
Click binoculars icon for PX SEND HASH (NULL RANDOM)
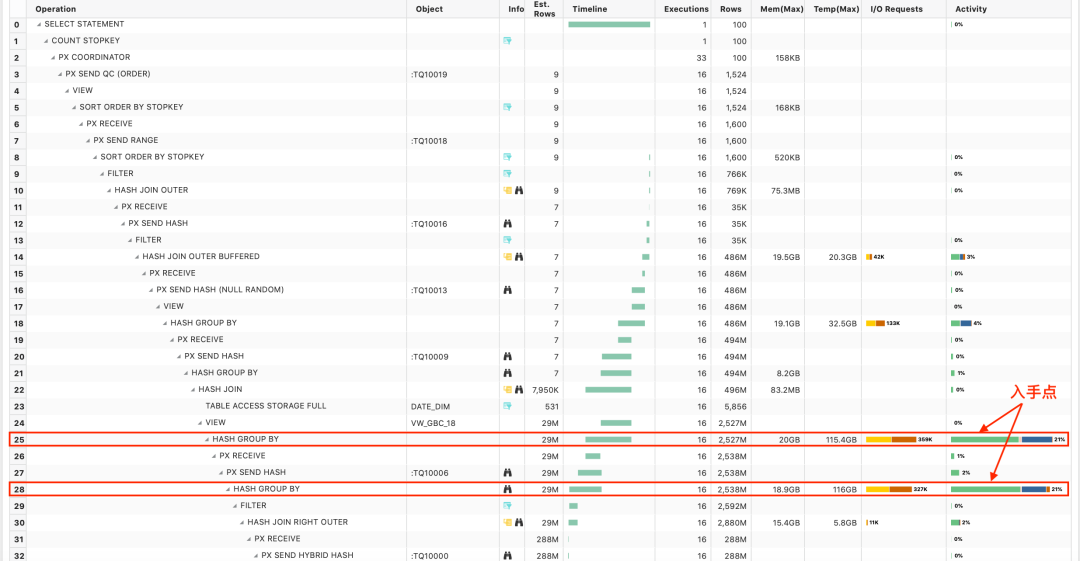[508, 290]
